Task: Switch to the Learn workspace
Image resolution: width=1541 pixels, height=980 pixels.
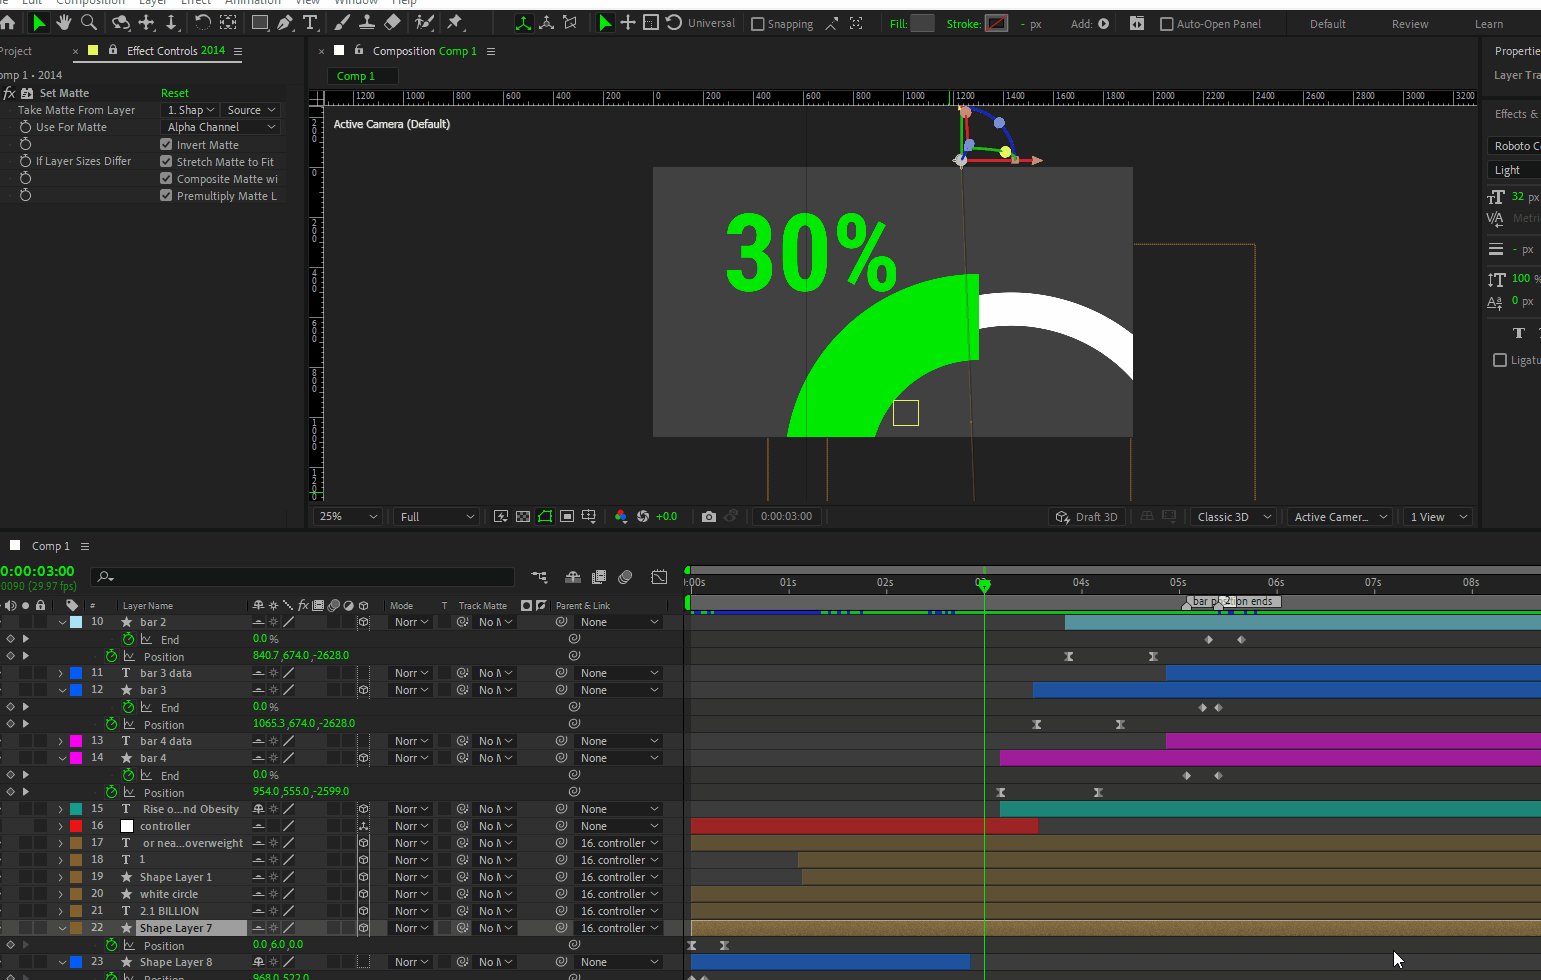Action: [1489, 24]
